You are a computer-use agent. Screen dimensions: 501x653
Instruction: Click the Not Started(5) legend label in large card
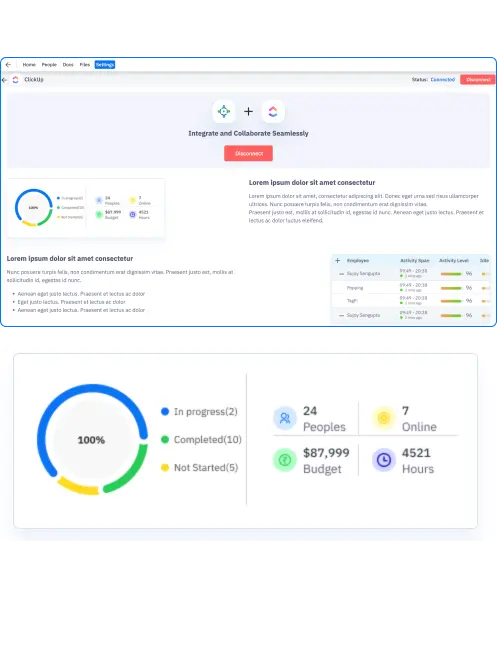coord(206,468)
